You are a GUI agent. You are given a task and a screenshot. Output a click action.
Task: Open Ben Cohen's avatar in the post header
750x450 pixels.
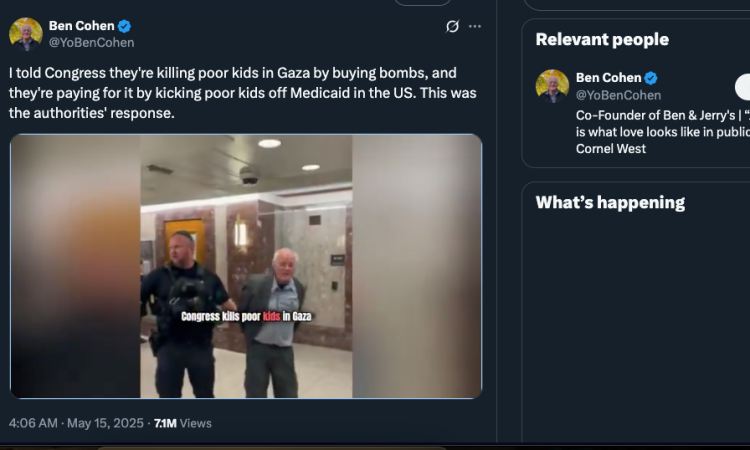(26, 34)
